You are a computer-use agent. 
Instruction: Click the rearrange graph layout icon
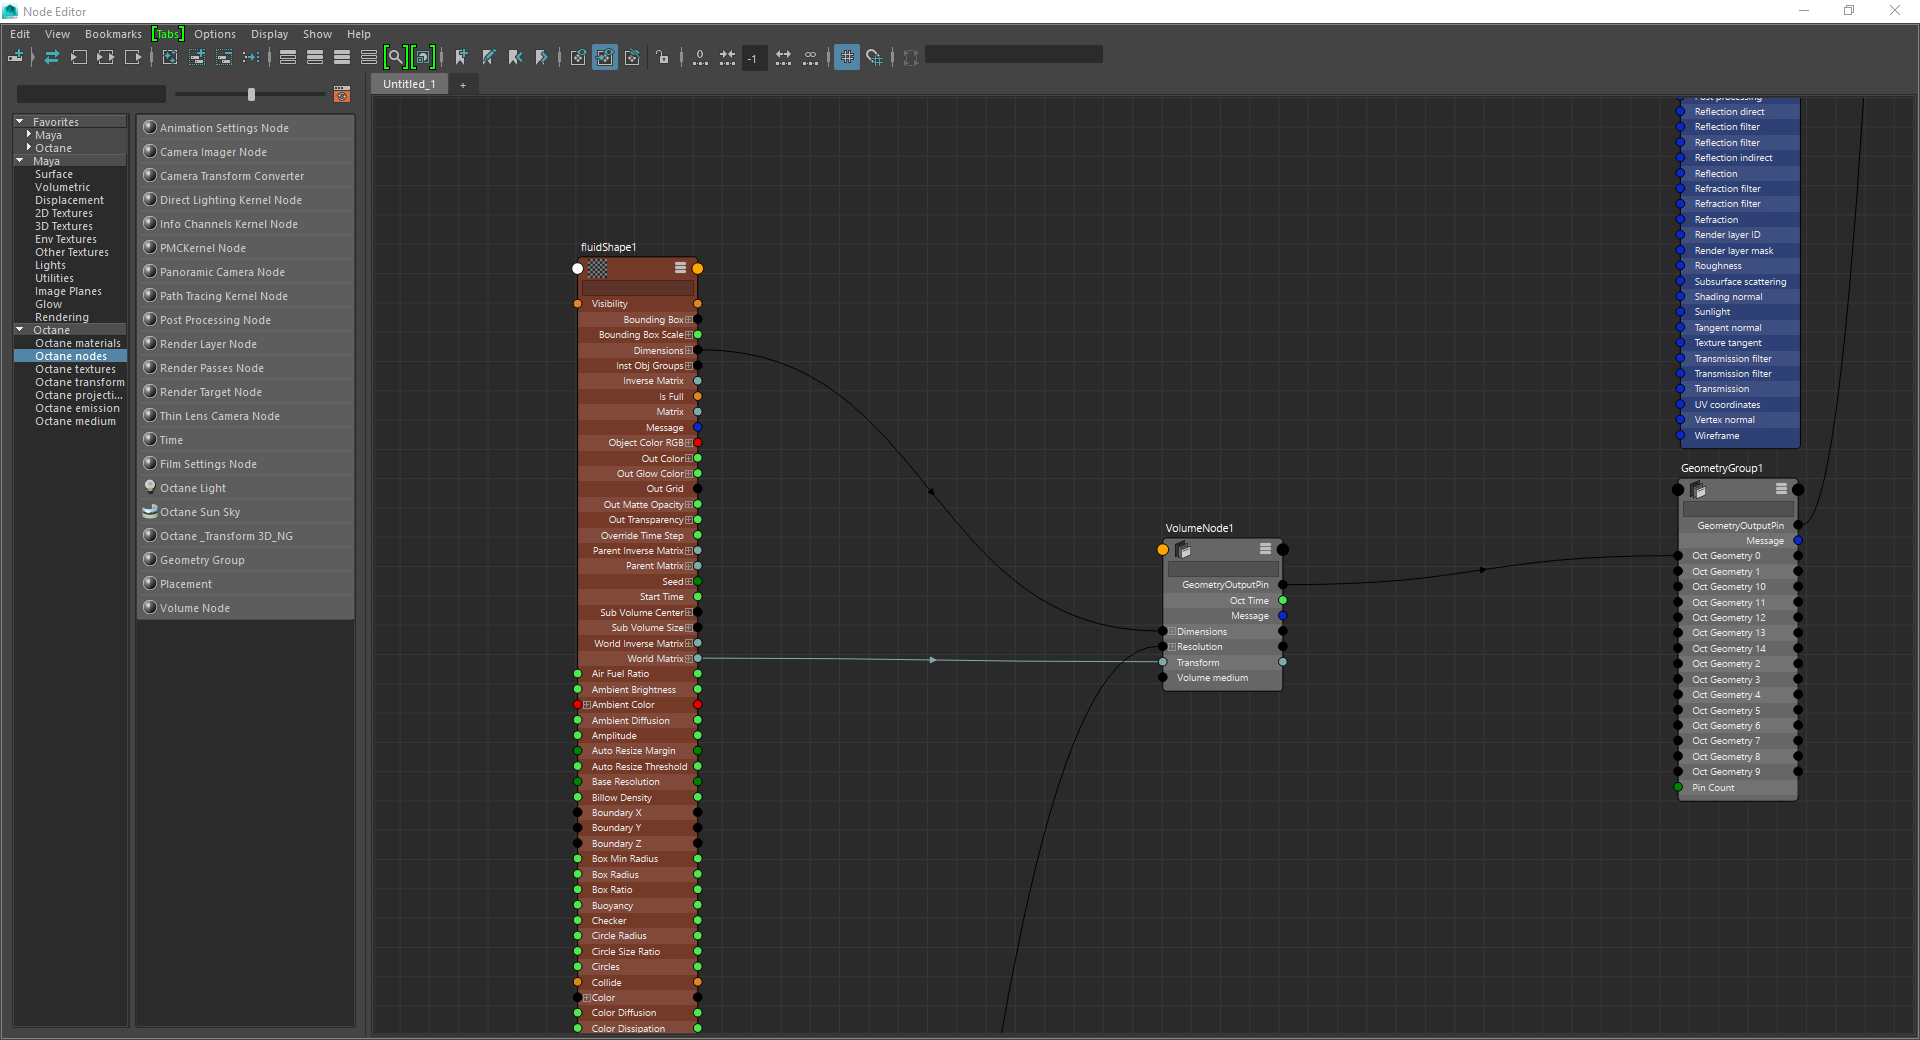251,57
